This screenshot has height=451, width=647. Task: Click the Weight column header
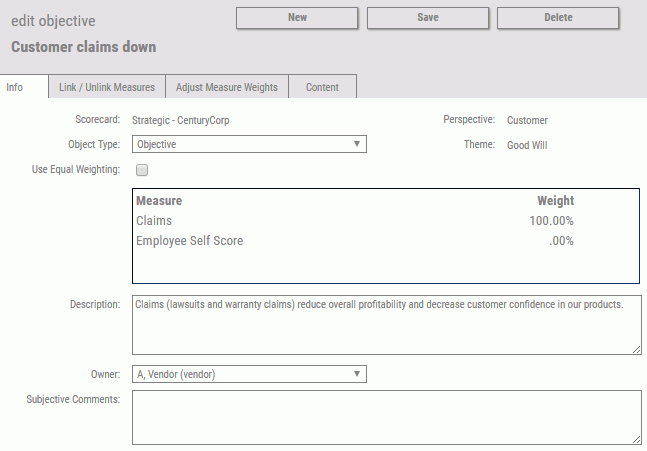tap(555, 201)
